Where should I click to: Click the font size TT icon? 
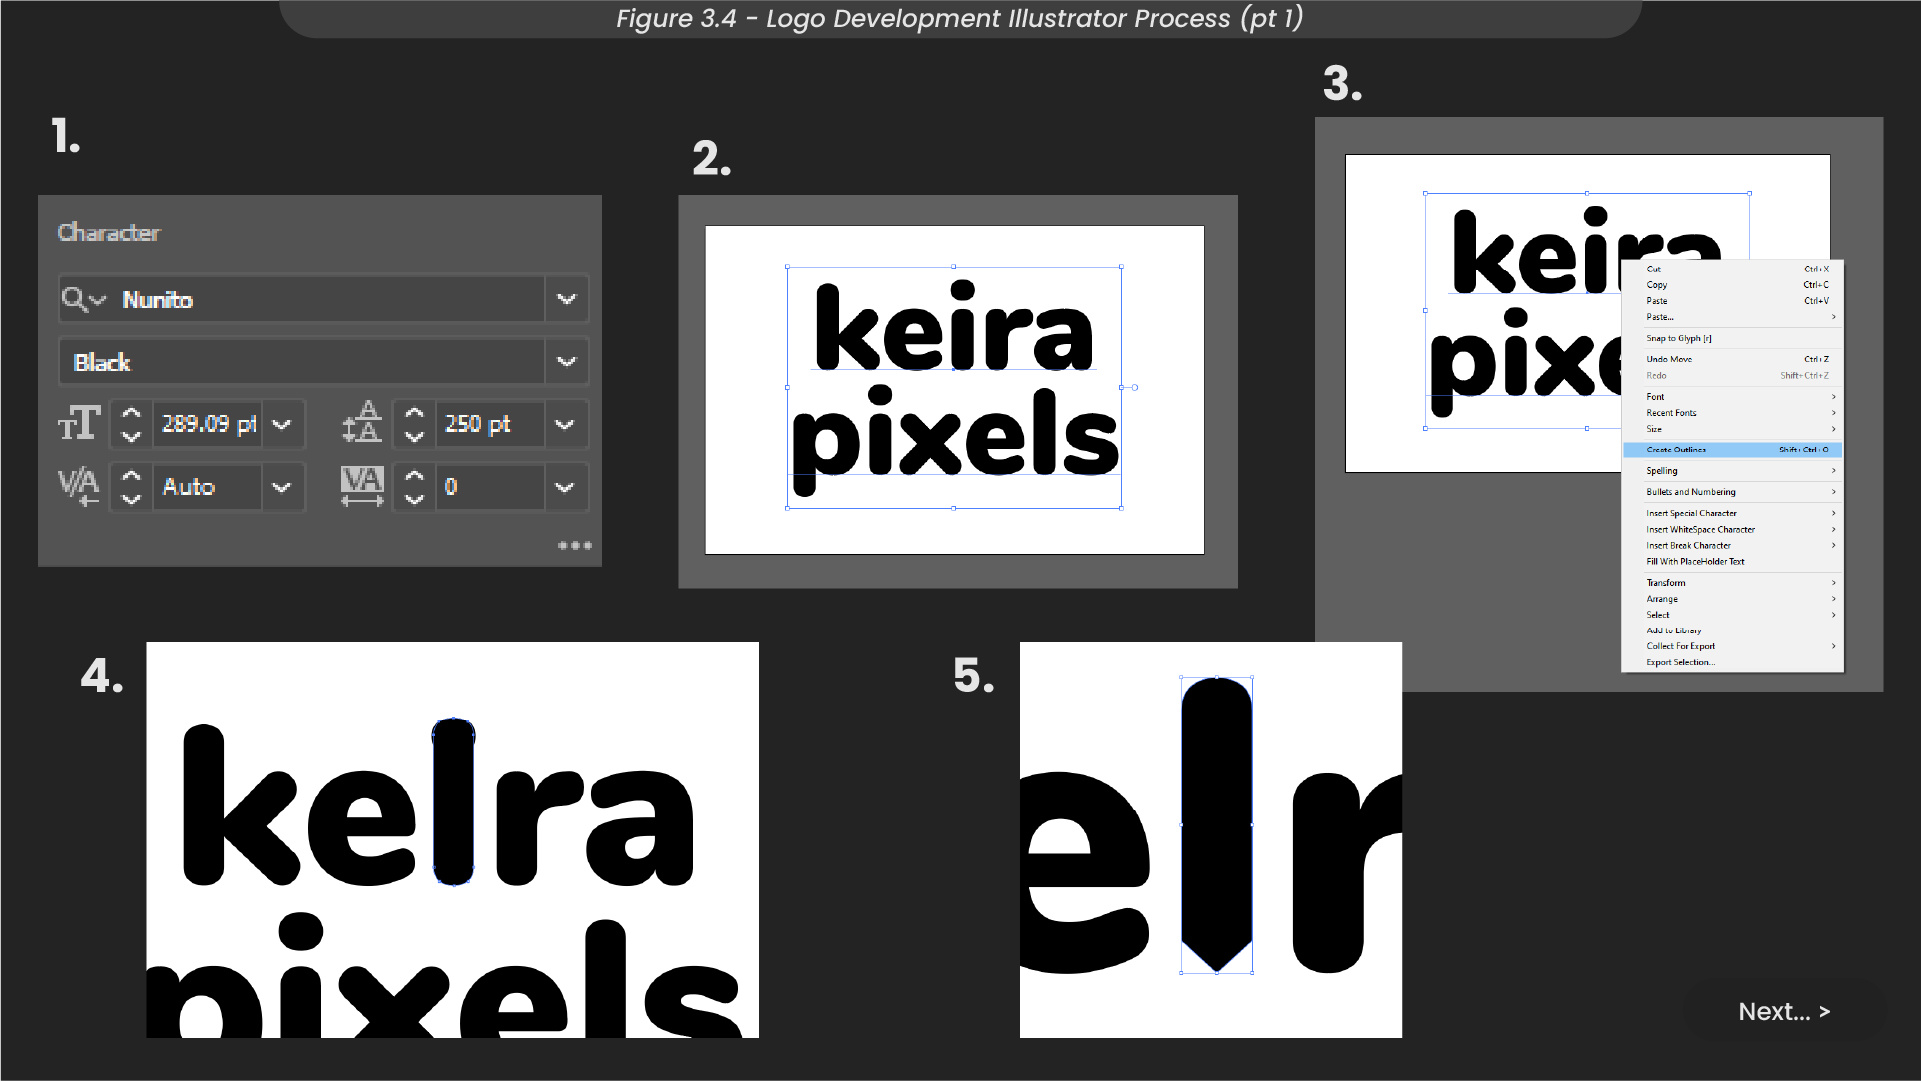(x=79, y=424)
